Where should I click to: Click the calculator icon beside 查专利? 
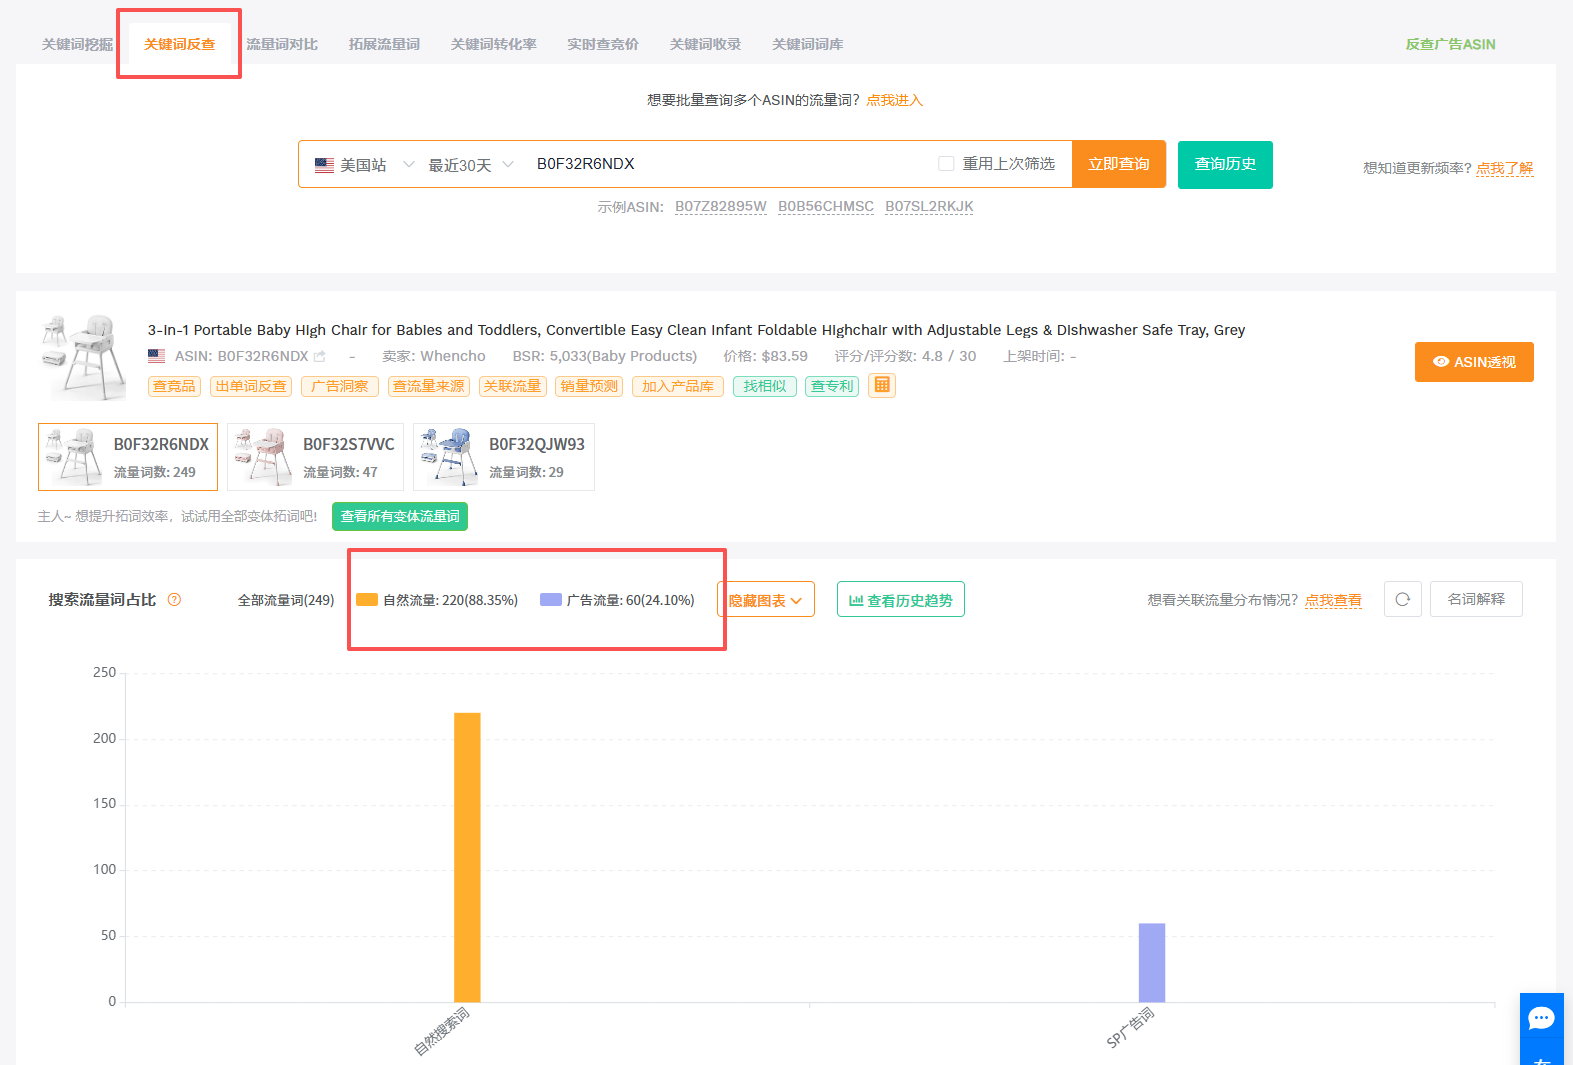(x=881, y=385)
